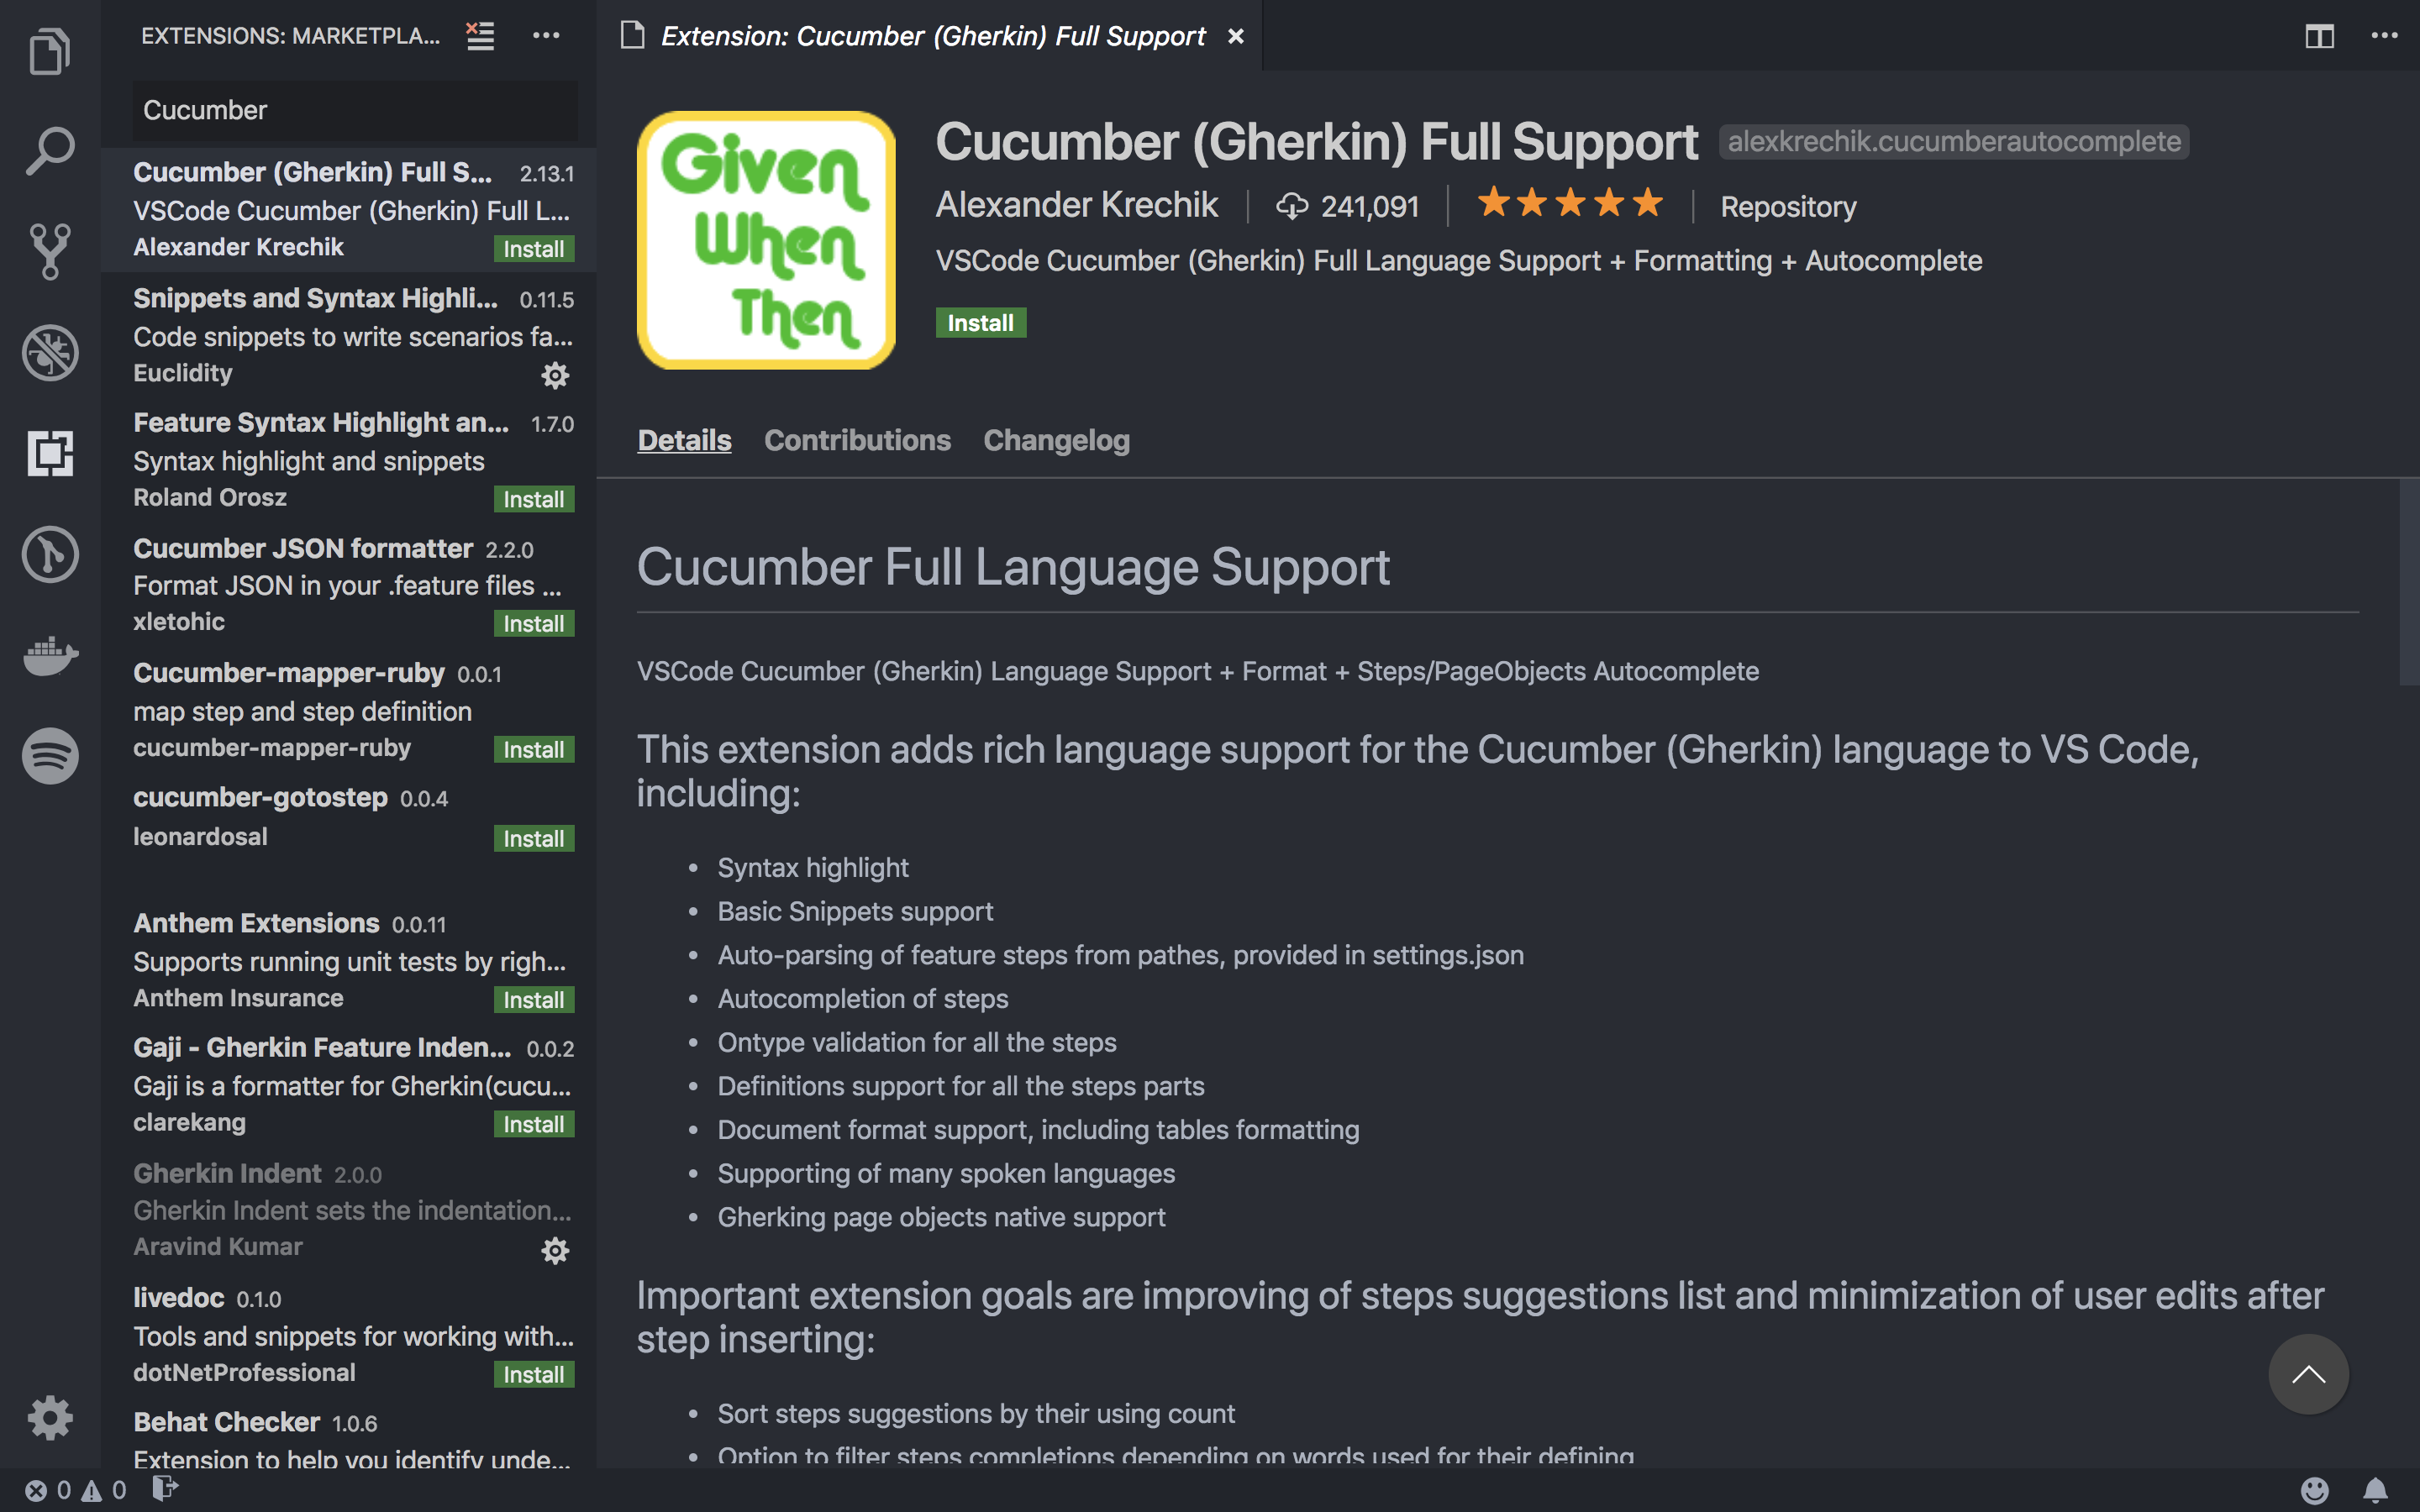2420x1512 pixels.
Task: Click Install button for Cucumber Gherkin
Action: pos(979,321)
